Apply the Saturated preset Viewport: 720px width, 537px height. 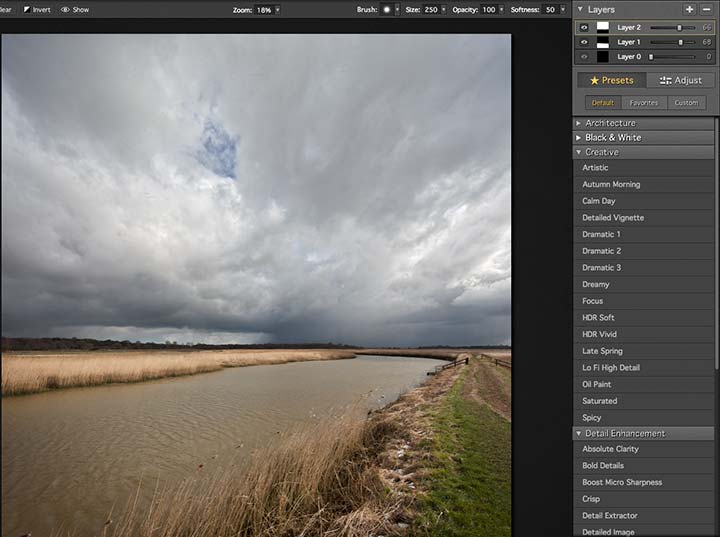point(644,401)
